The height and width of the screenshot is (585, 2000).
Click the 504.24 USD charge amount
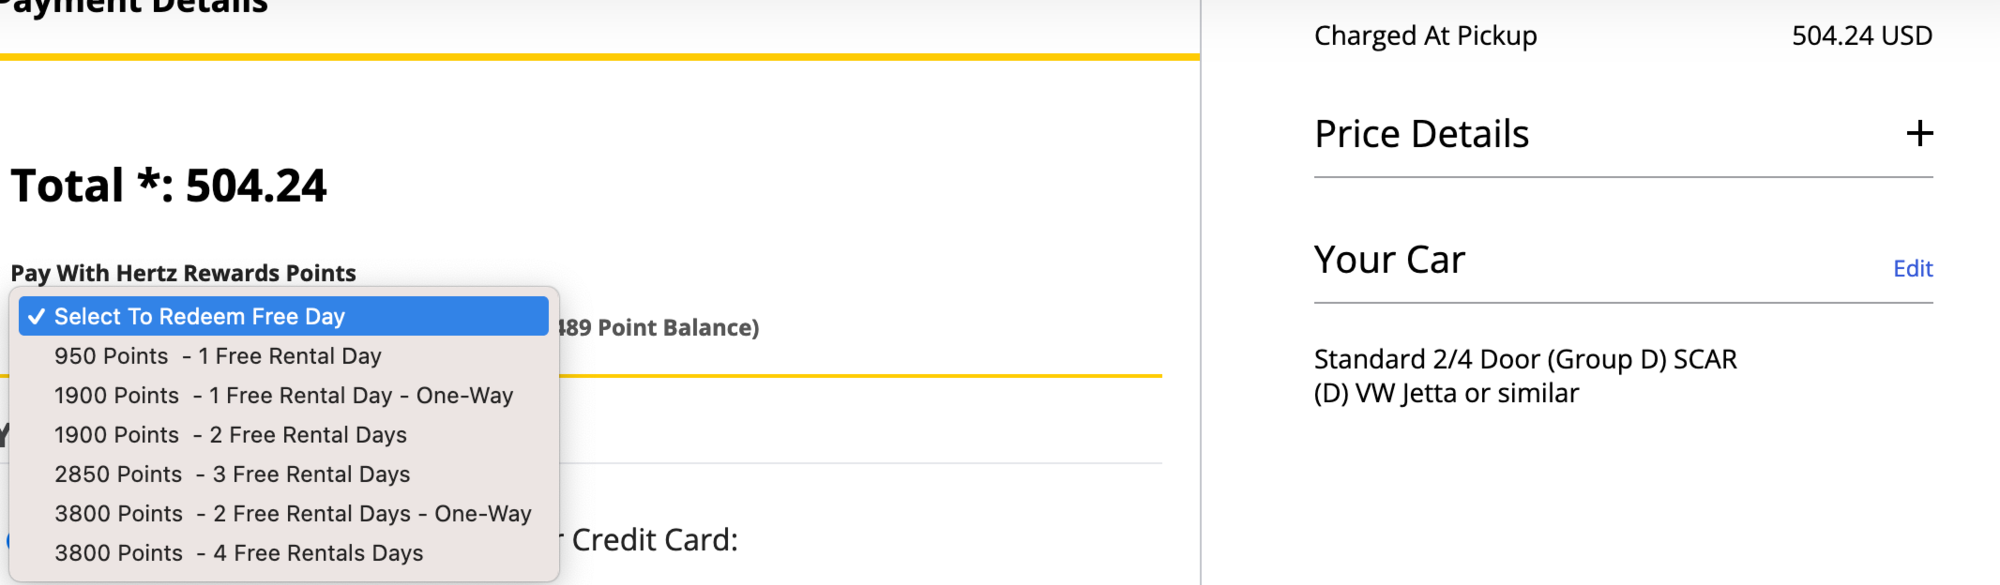(1862, 35)
